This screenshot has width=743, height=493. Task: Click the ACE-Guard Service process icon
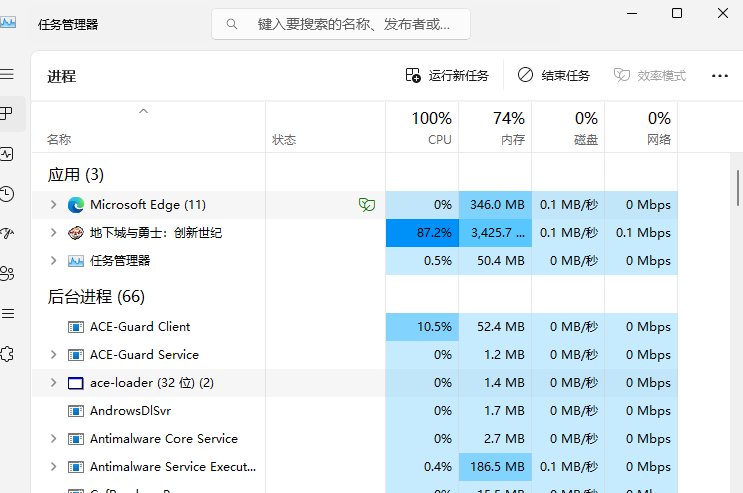76,355
